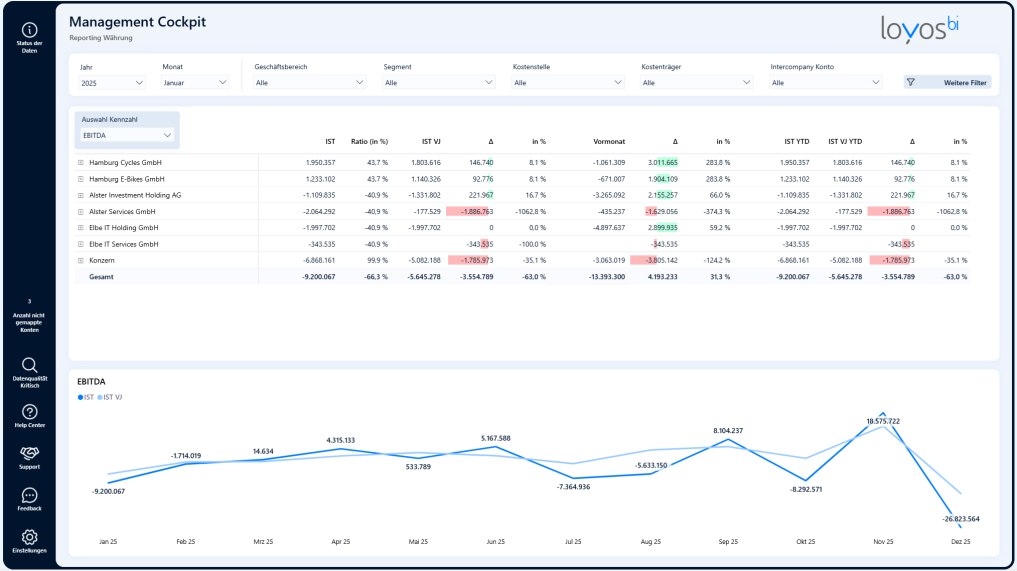Click the Weitere Filter button
1017x571 pixels.
[948, 82]
